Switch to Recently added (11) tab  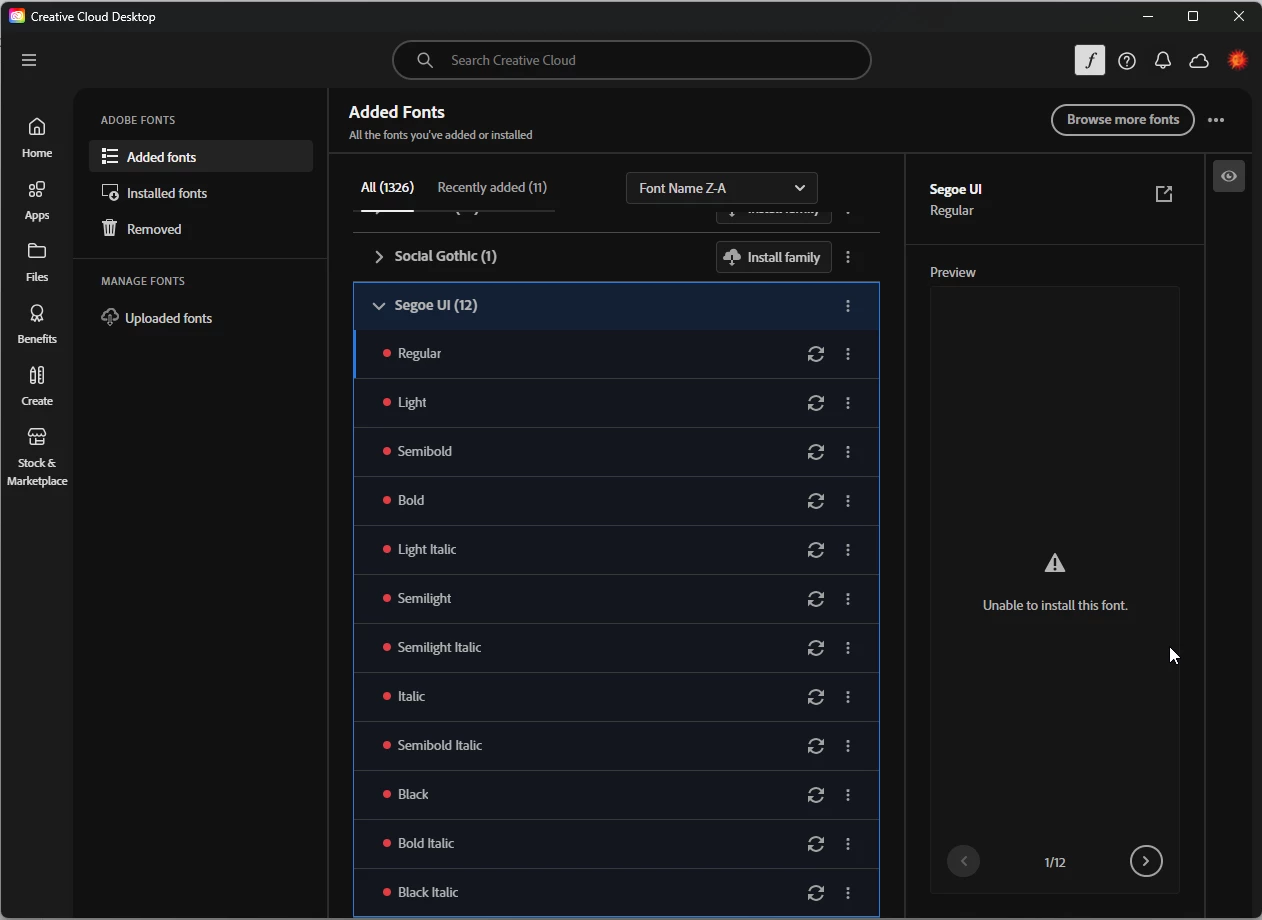point(492,187)
